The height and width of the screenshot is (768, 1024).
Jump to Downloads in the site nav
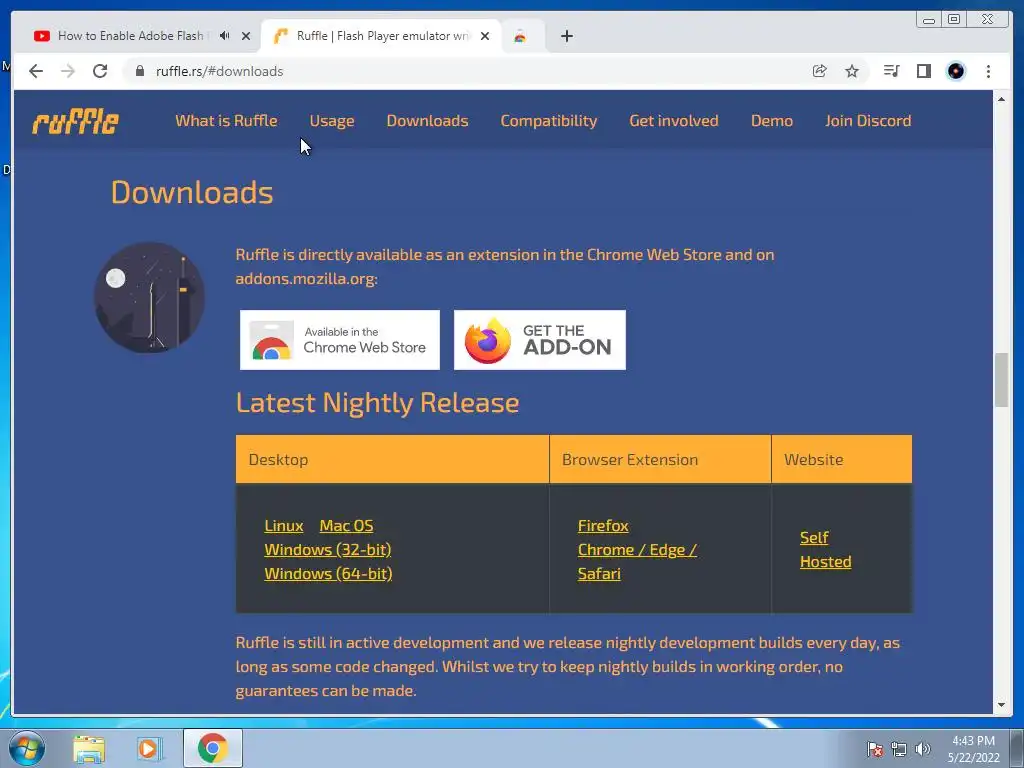427,121
